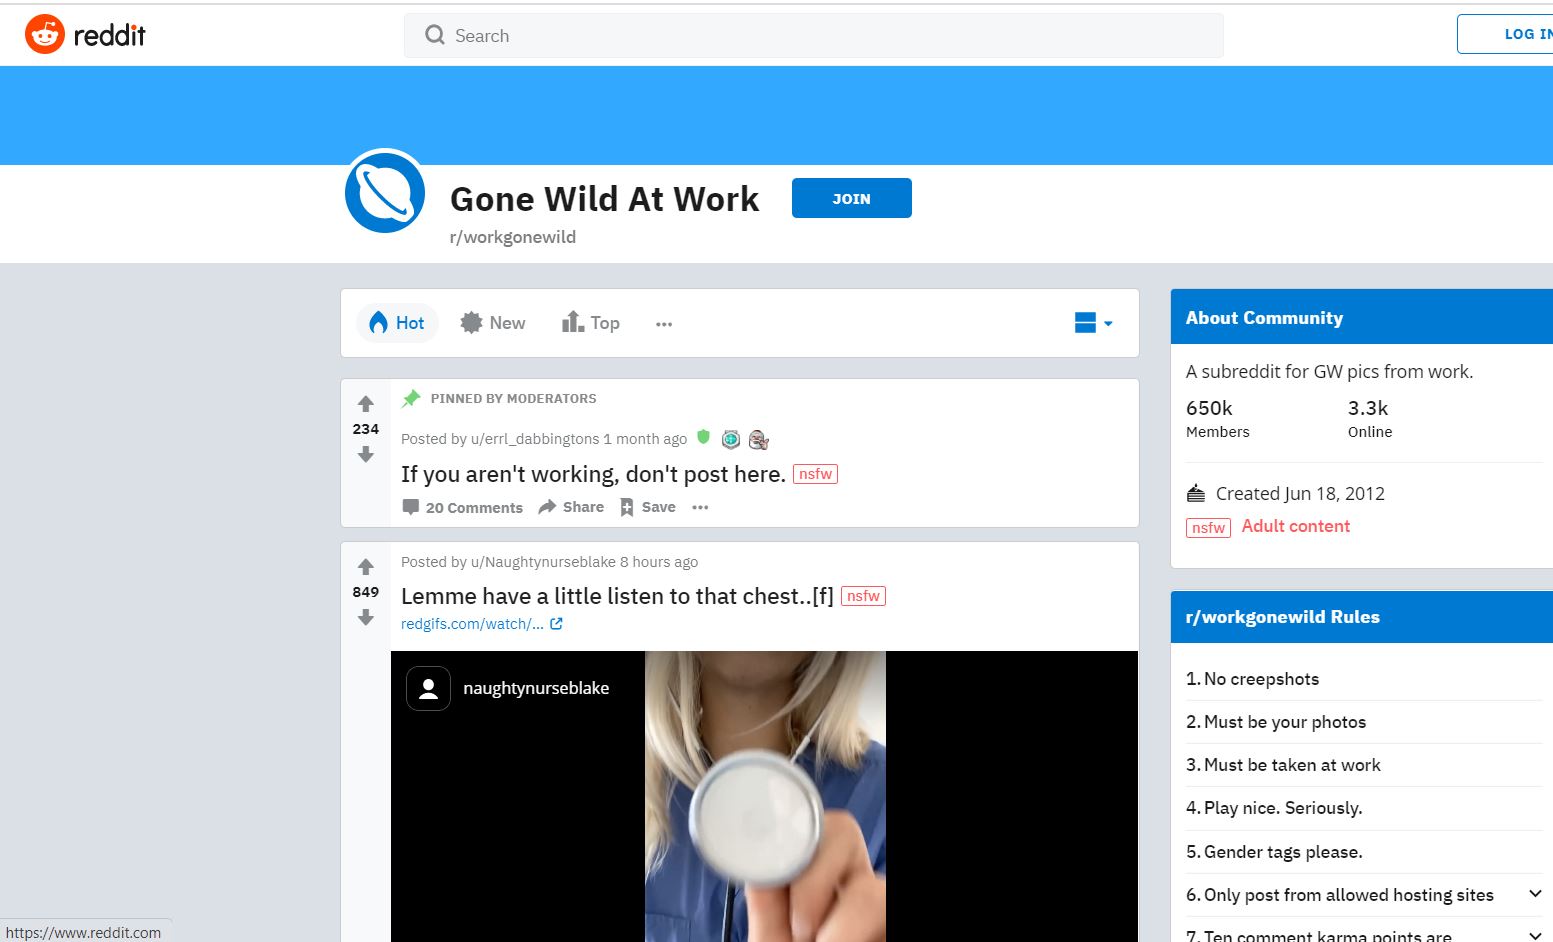This screenshot has height=942, width=1553.
Task: Sort posts by Top
Action: pyautogui.click(x=591, y=323)
